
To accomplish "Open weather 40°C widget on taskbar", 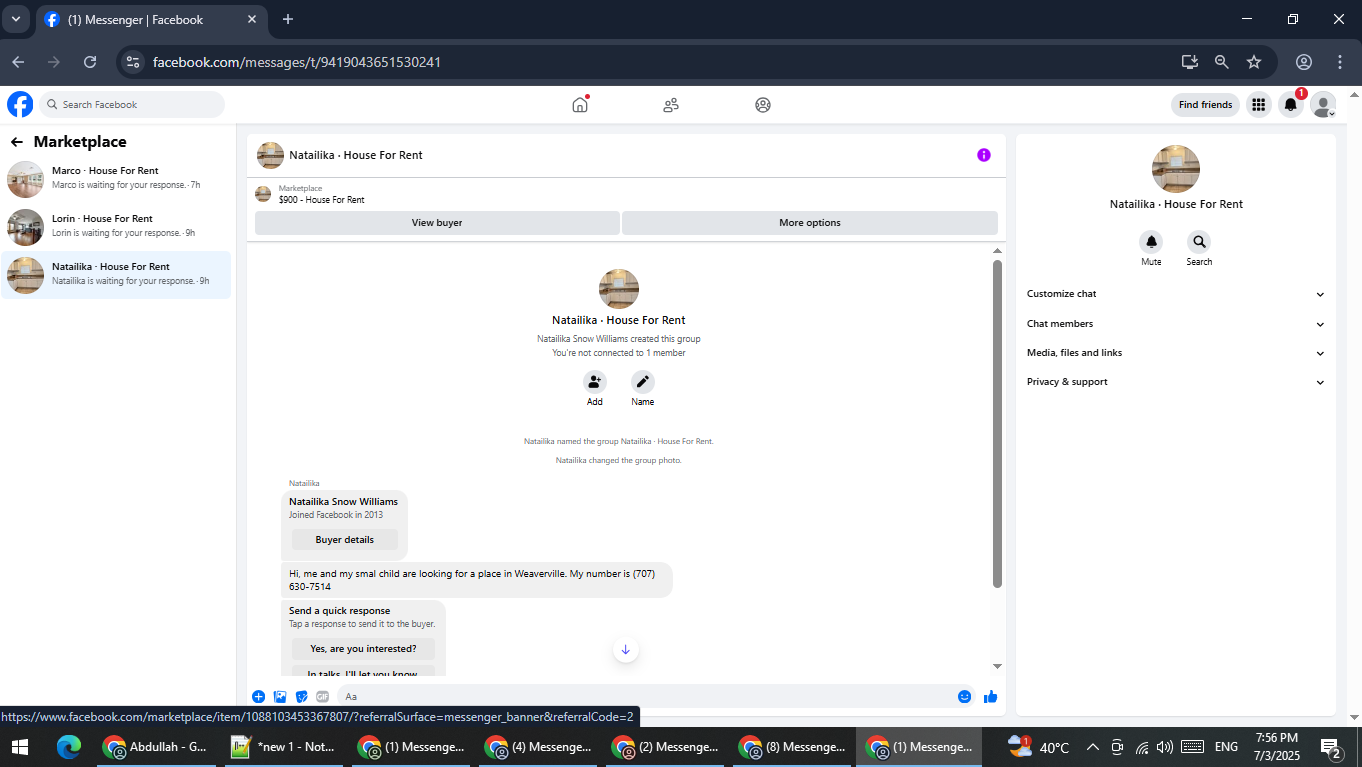I will pos(1040,747).
